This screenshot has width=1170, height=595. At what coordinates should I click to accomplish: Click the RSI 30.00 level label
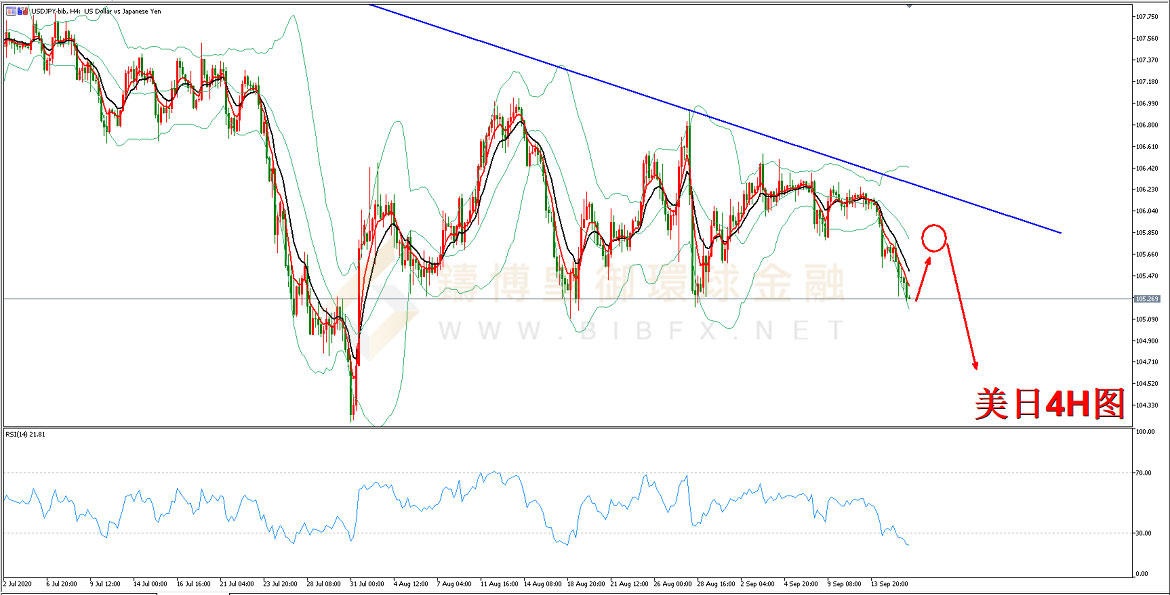click(x=1142, y=533)
